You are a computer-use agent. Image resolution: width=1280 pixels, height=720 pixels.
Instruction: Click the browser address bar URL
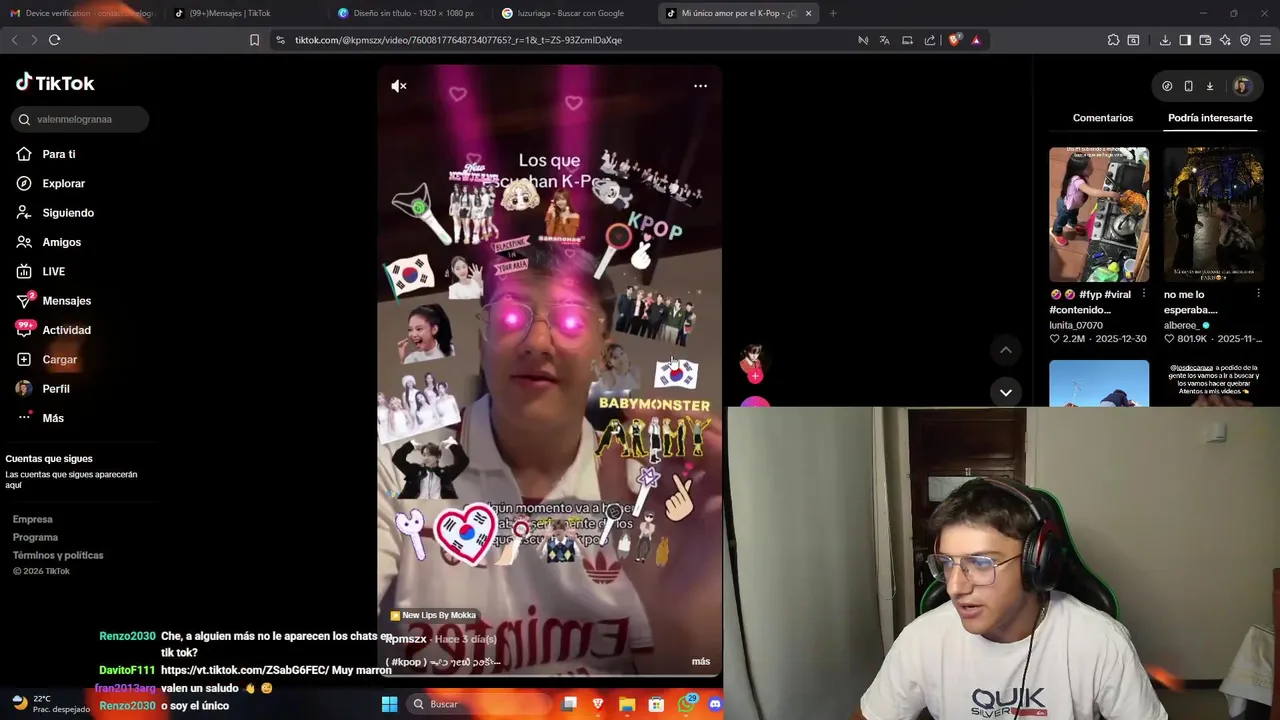[458, 40]
